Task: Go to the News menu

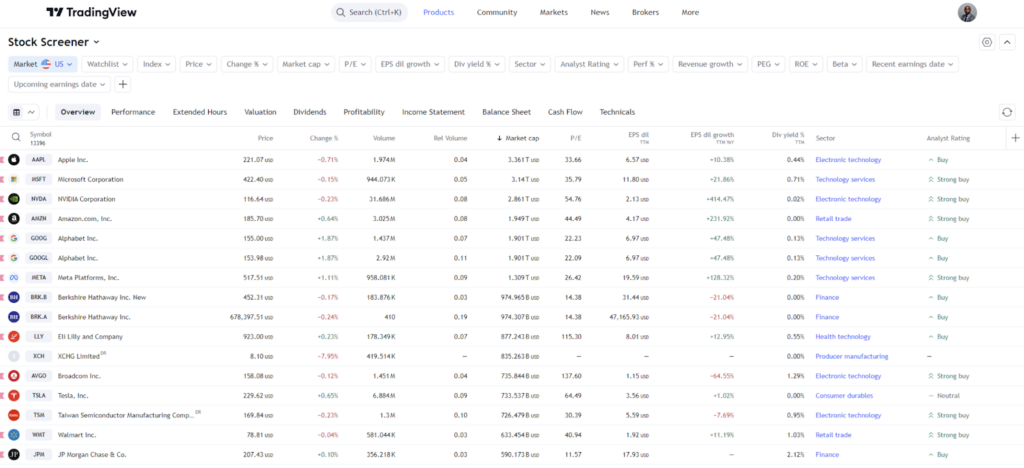Action: pos(600,12)
